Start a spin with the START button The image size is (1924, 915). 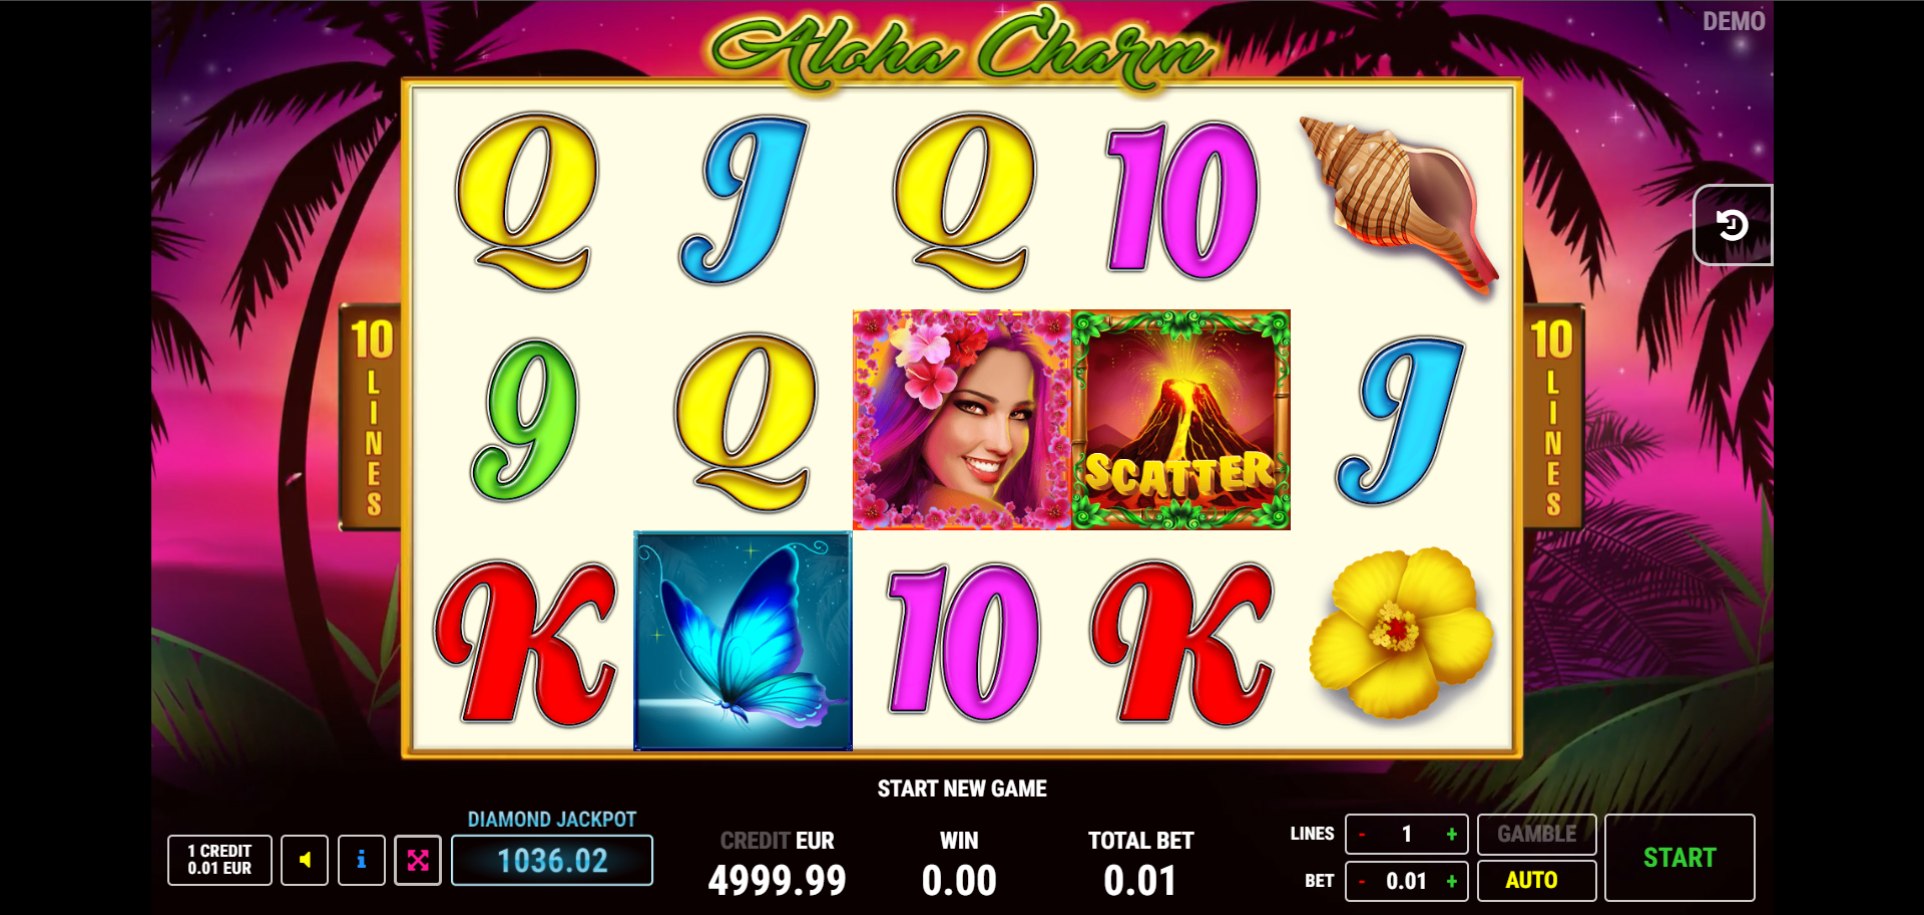point(1679,858)
